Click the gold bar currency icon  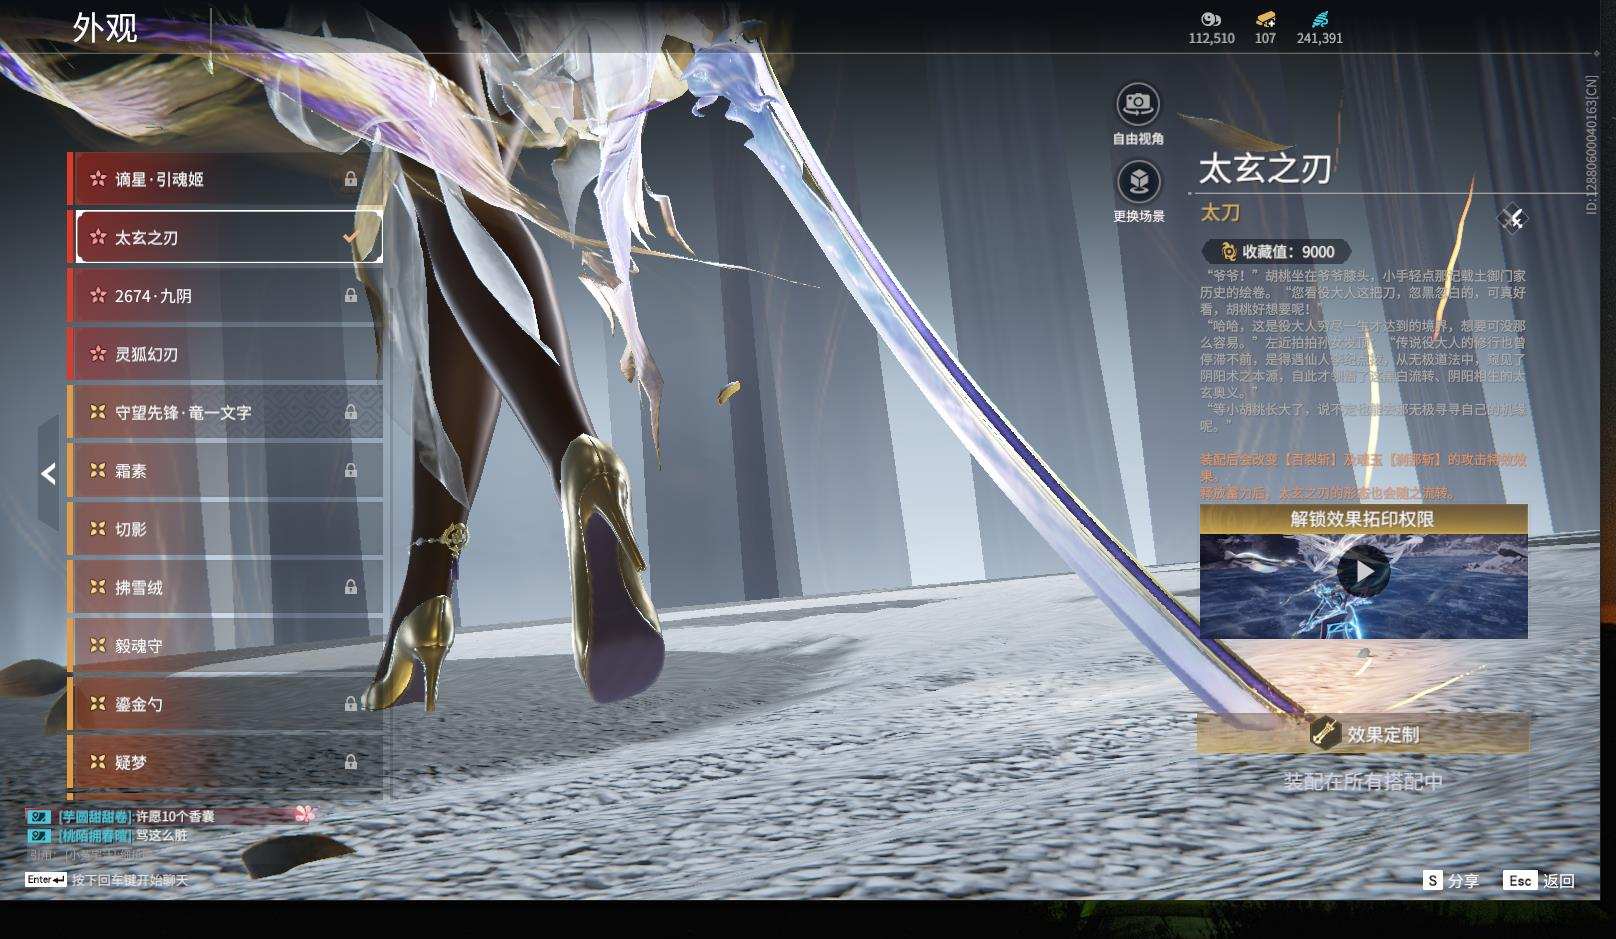click(x=1265, y=19)
